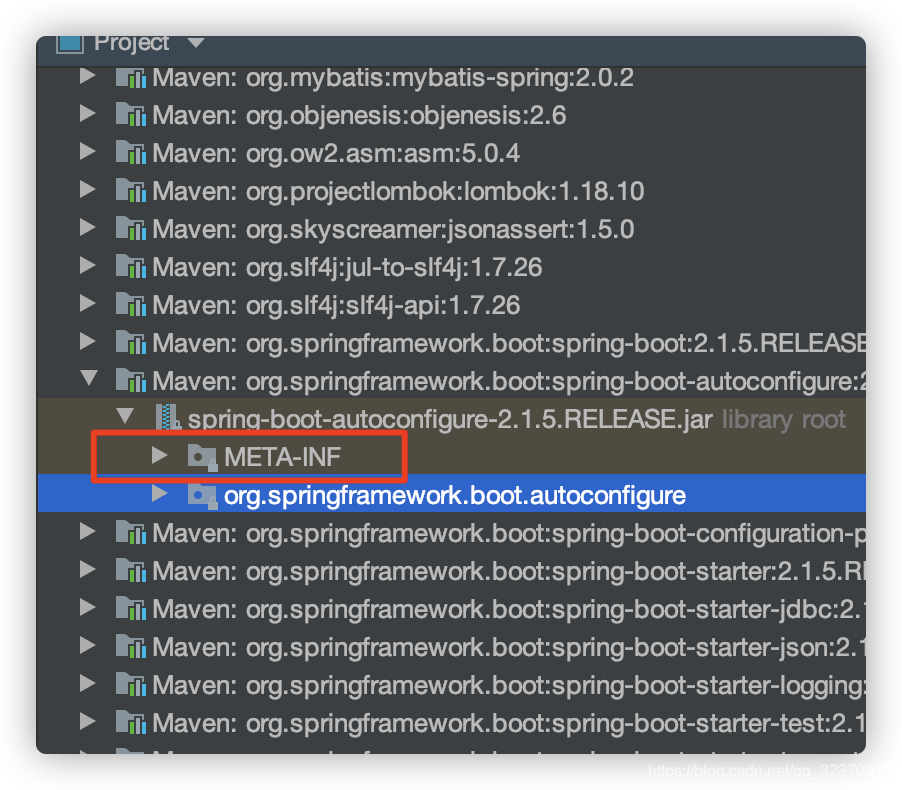The height and width of the screenshot is (790, 902).
Task: Click library icon of spring-boot-configuration-processor
Action: coord(131,533)
